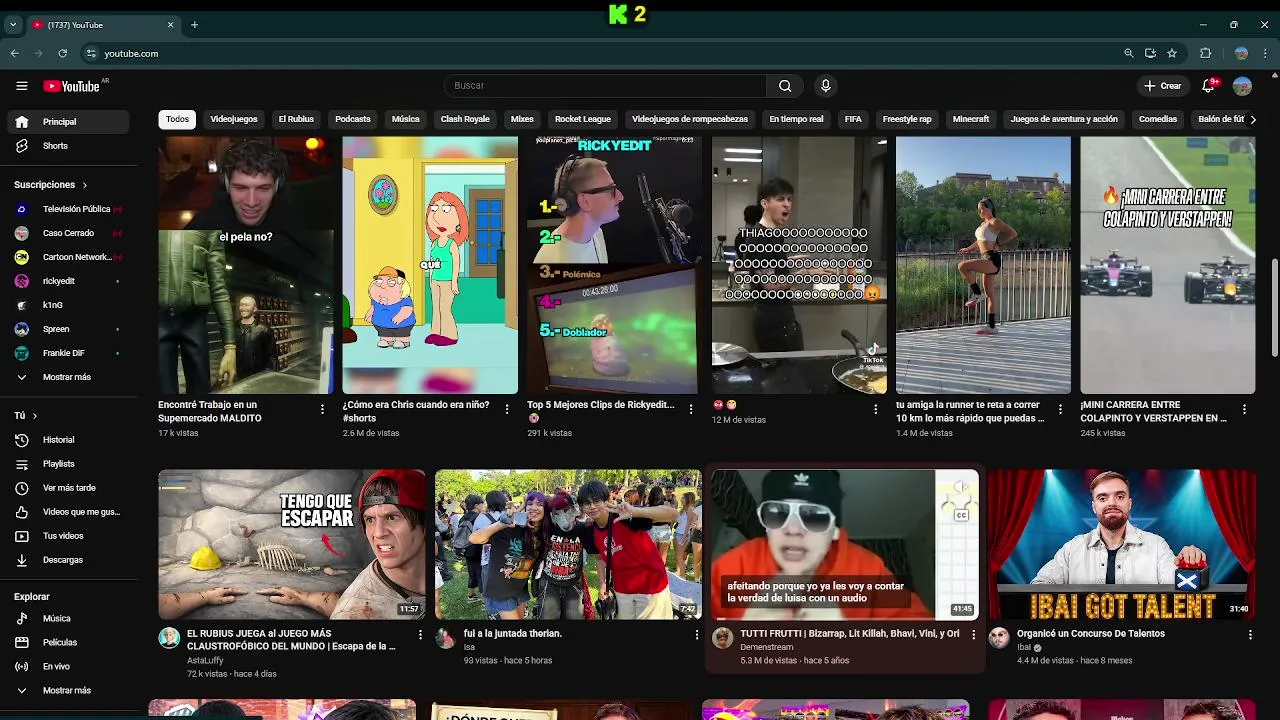1280x720 pixels.
Task: Activate voice search microphone
Action: (x=825, y=86)
